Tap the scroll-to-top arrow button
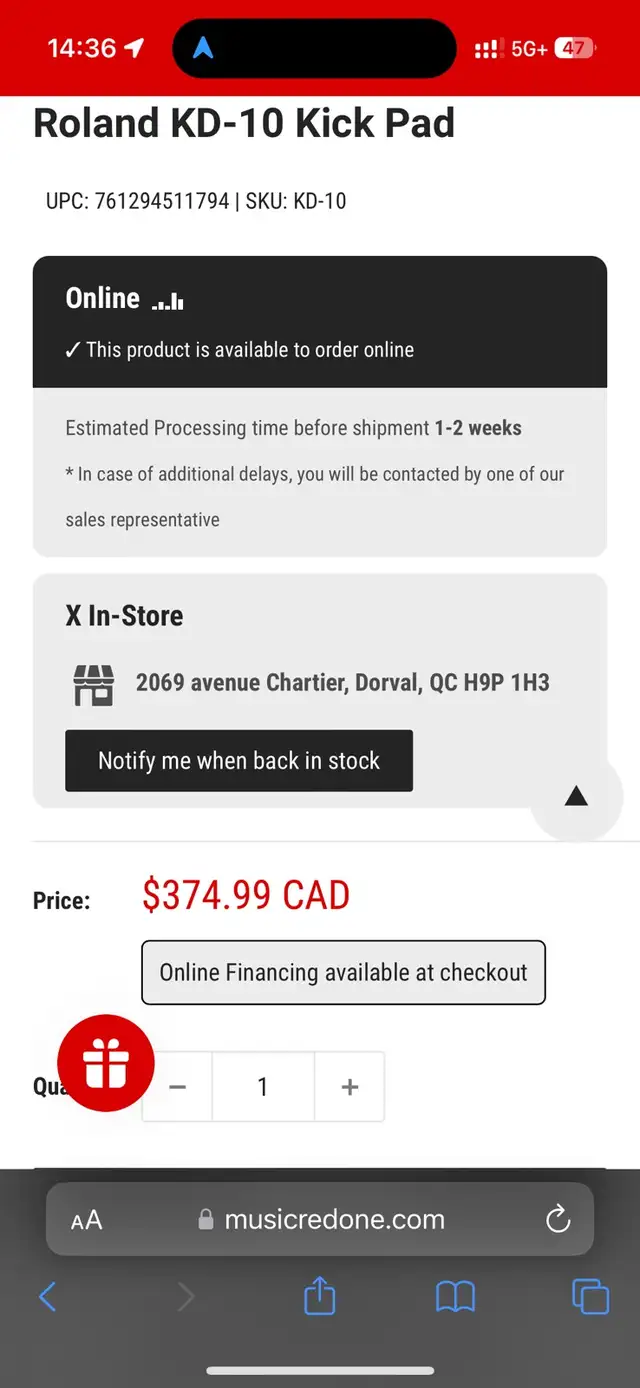 [x=576, y=796]
